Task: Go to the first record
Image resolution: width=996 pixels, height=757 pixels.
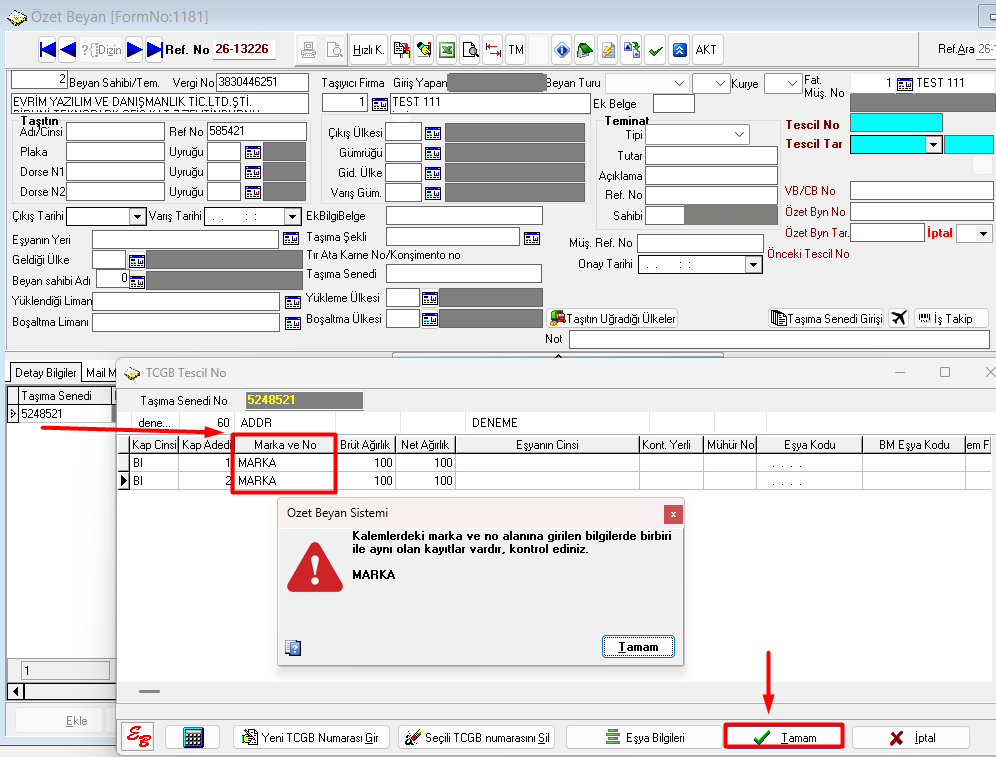Action: (48, 49)
